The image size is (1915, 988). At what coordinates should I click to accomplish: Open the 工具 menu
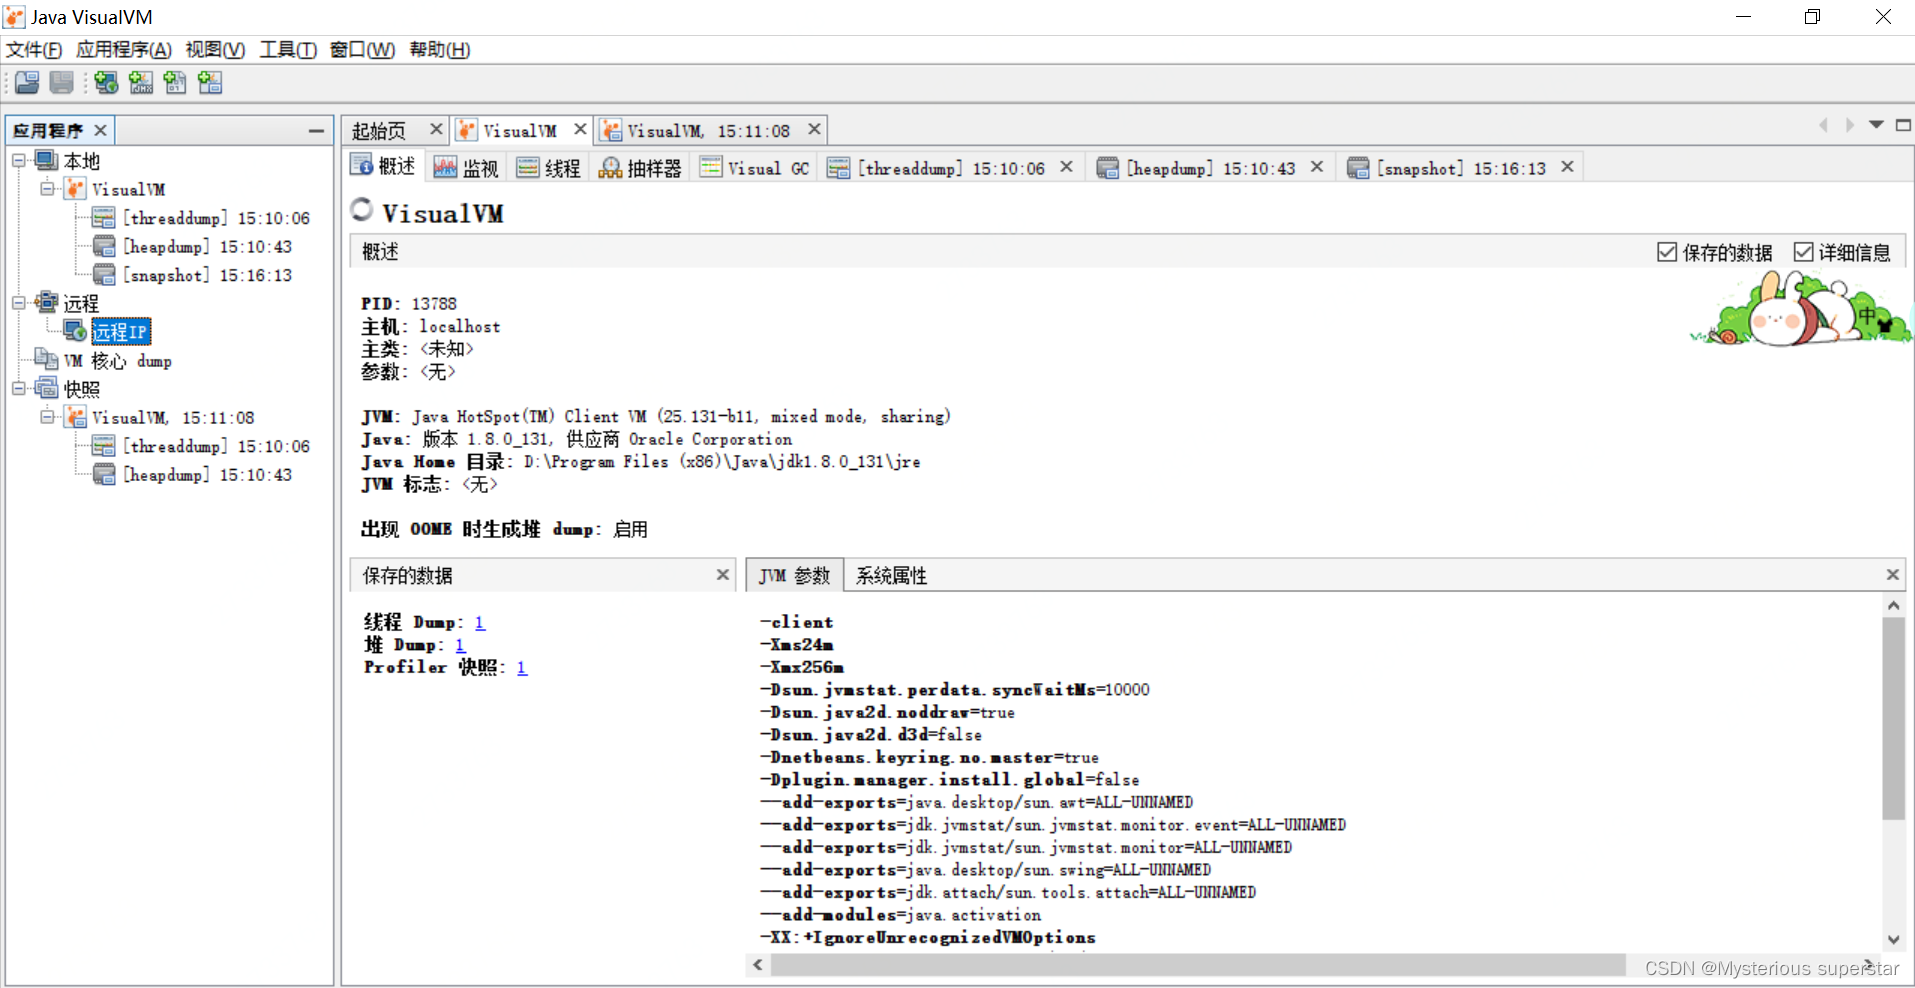click(288, 50)
